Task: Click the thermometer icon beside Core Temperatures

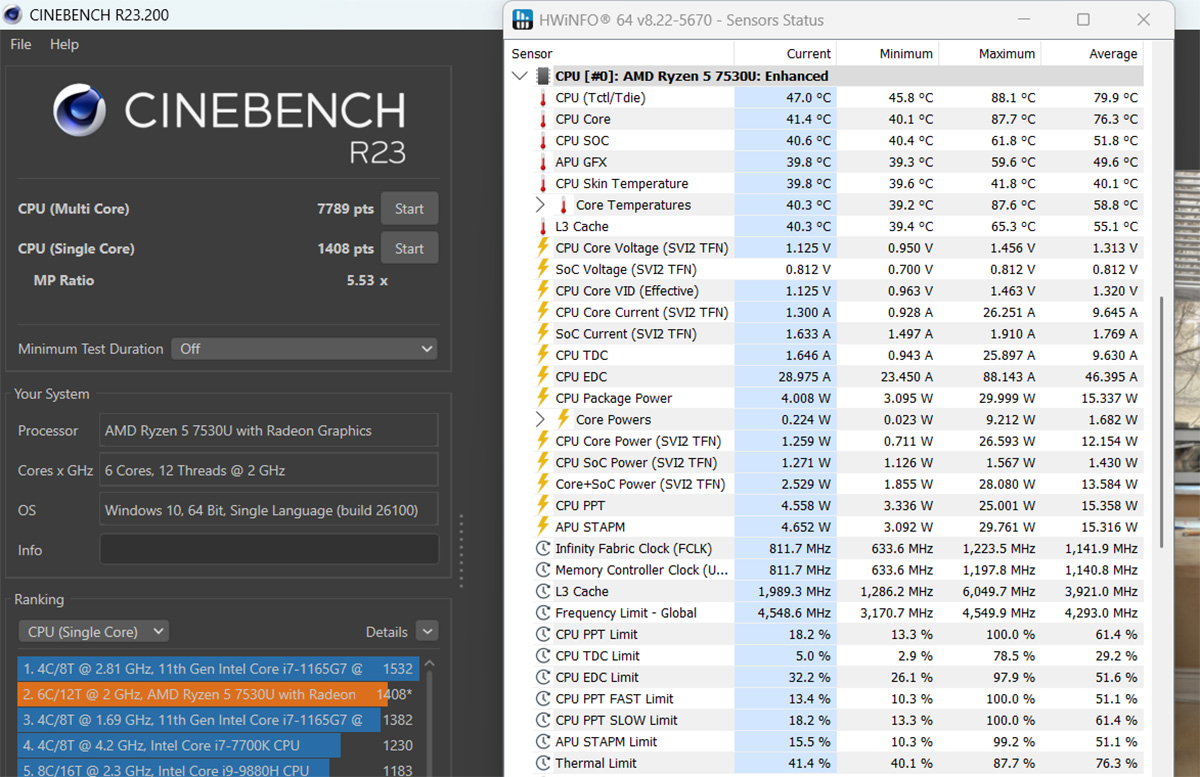Action: click(x=563, y=205)
